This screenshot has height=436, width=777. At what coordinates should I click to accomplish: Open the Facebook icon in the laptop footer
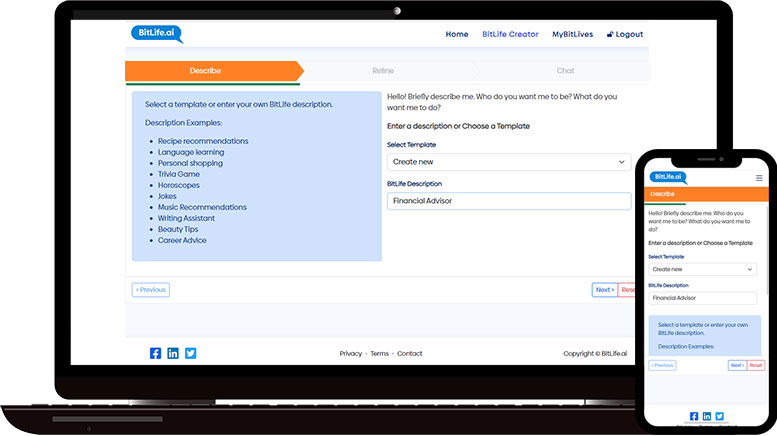click(x=156, y=353)
